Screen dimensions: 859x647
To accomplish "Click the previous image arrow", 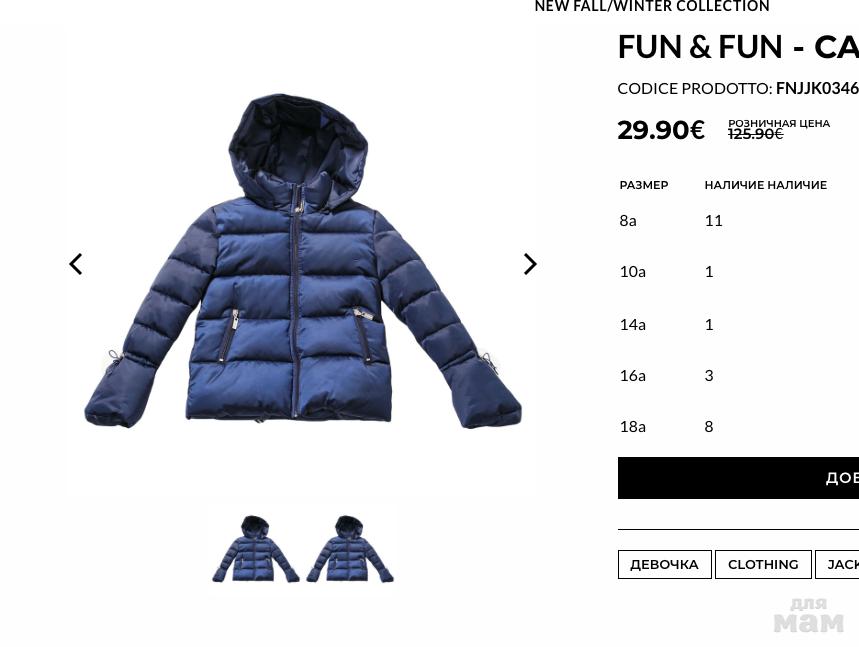I will pos(76,264).
